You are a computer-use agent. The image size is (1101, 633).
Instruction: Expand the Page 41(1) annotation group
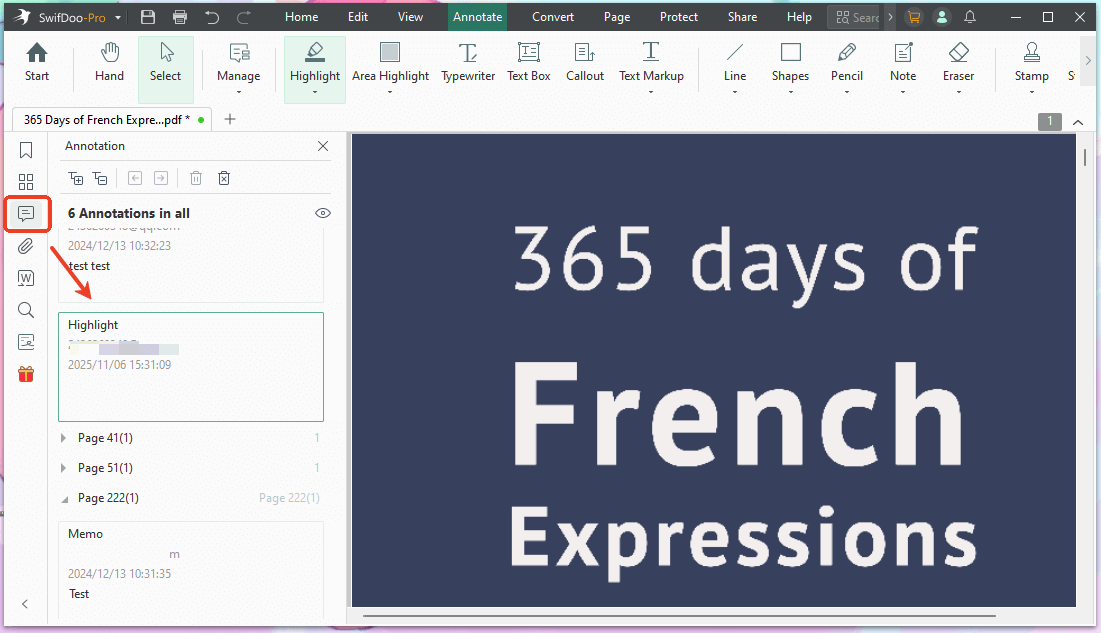coord(64,438)
